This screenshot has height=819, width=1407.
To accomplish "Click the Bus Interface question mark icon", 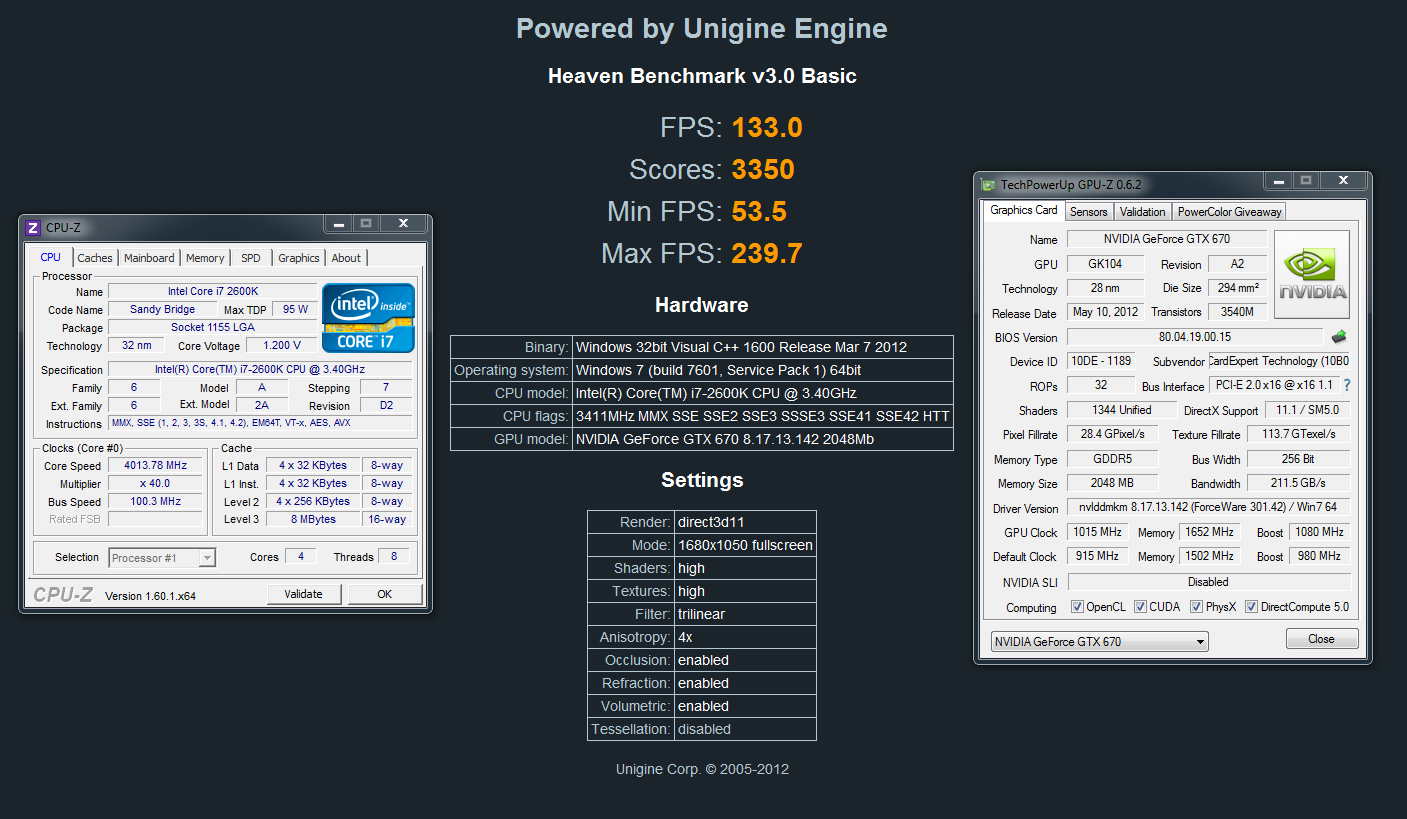I will (x=1346, y=385).
